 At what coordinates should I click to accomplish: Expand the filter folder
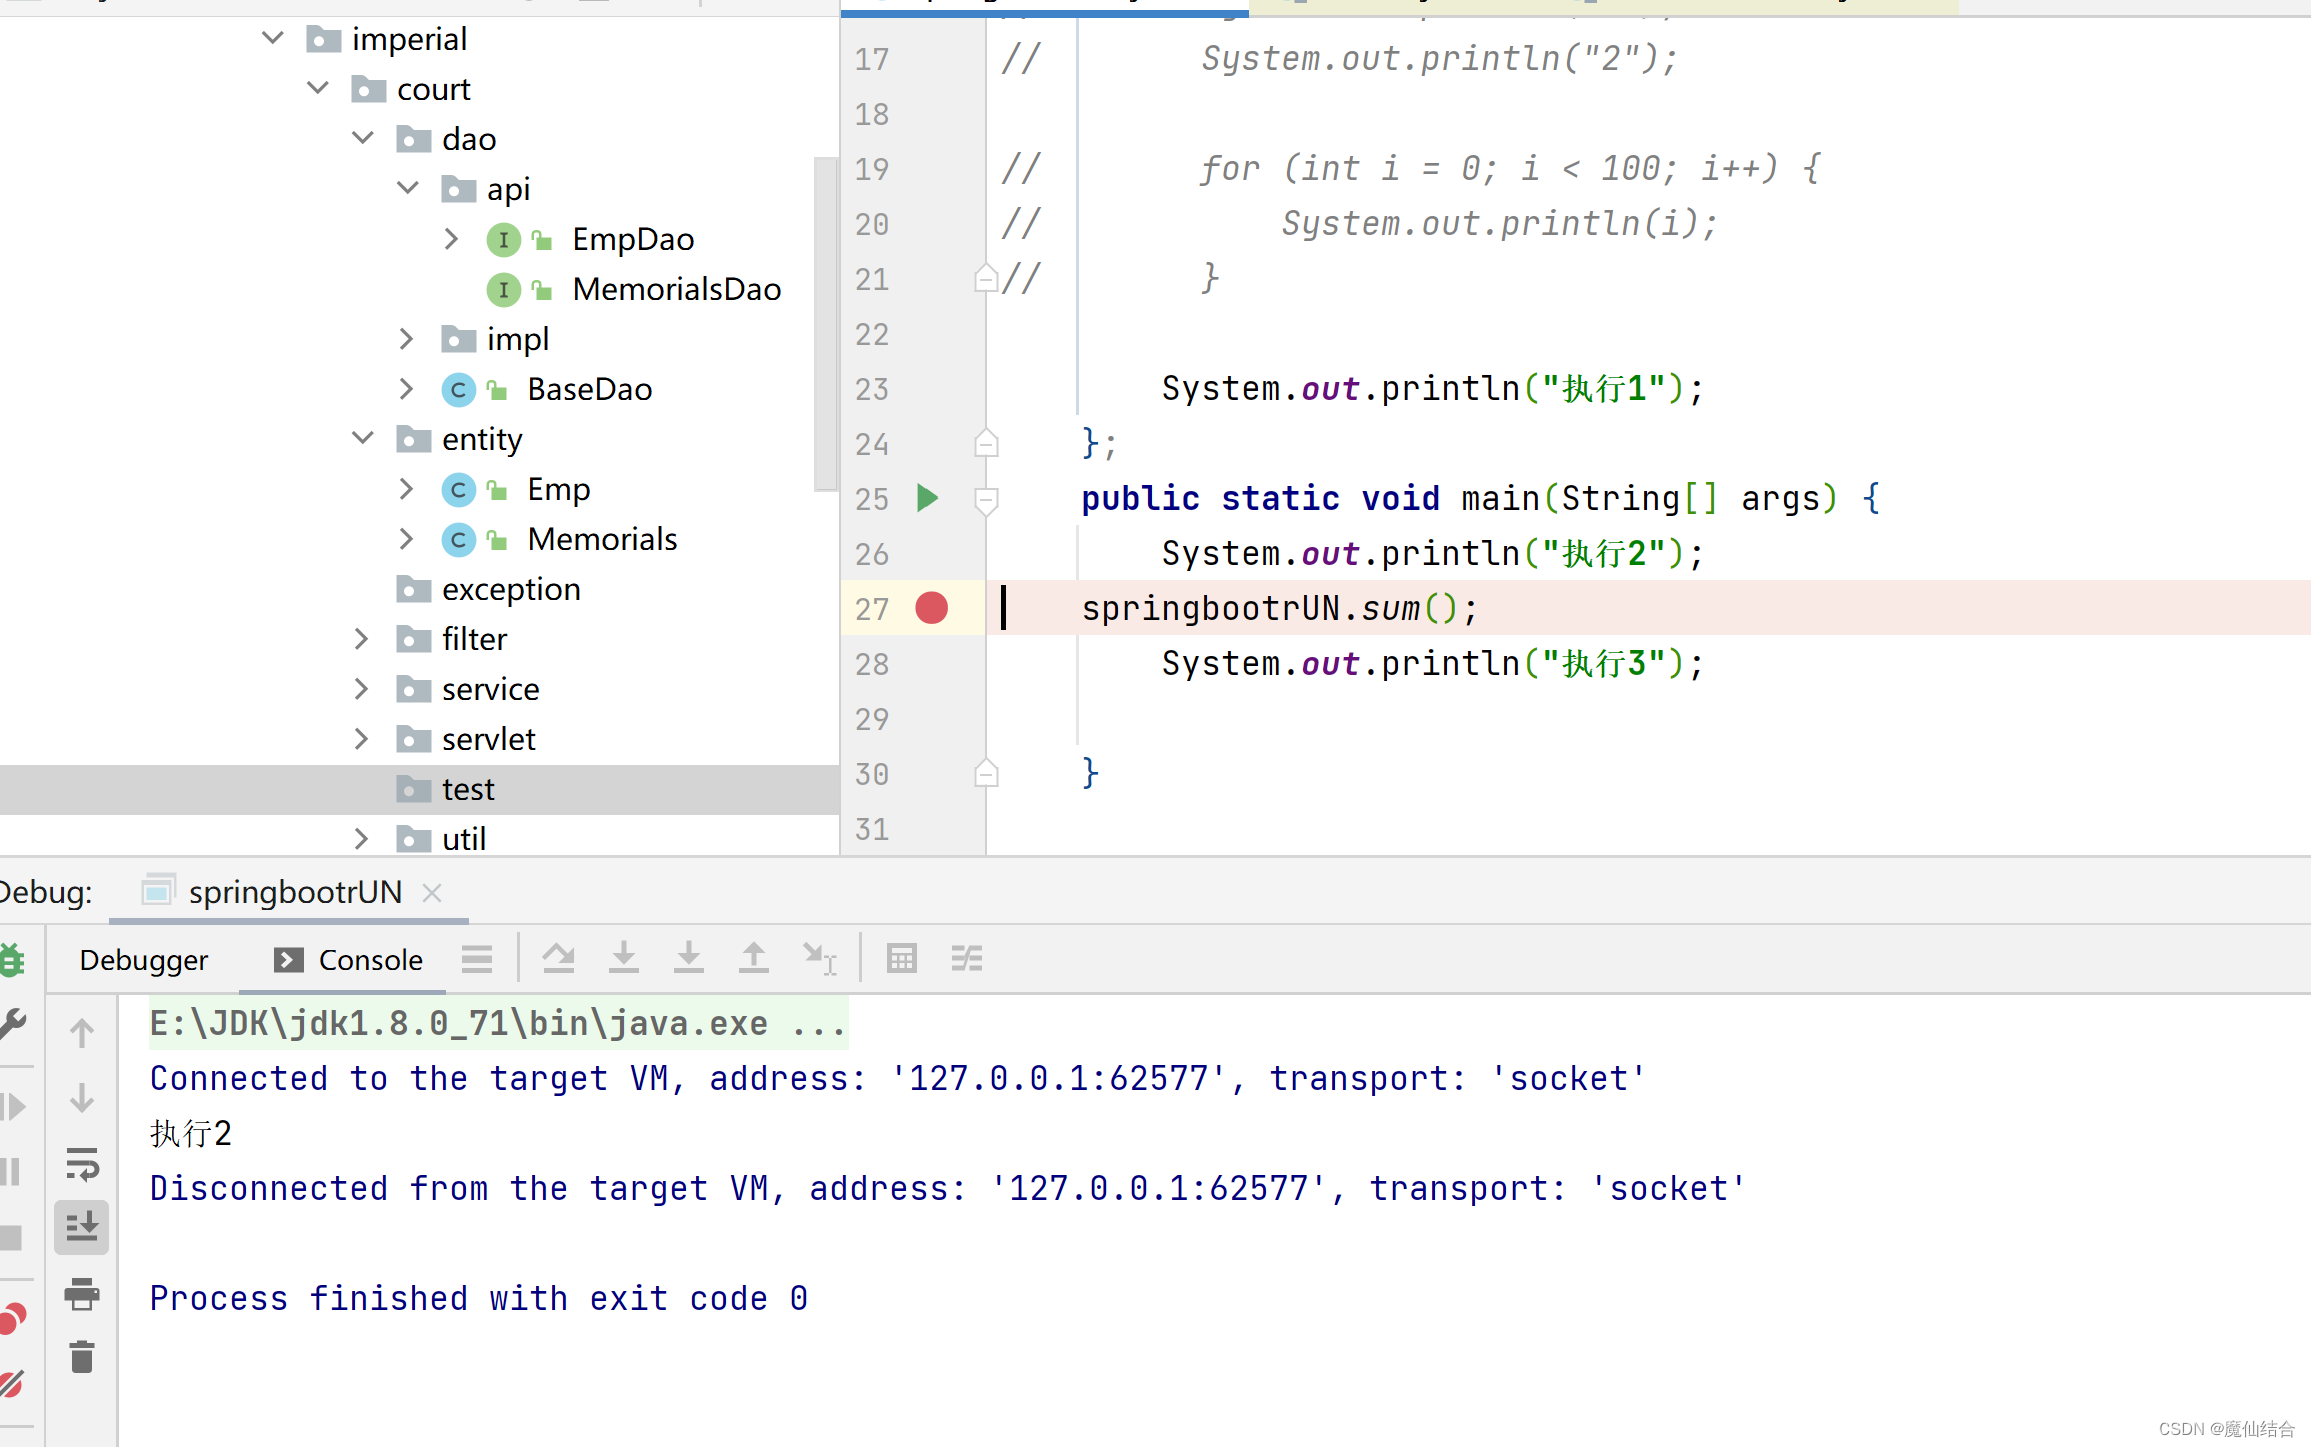(x=362, y=639)
